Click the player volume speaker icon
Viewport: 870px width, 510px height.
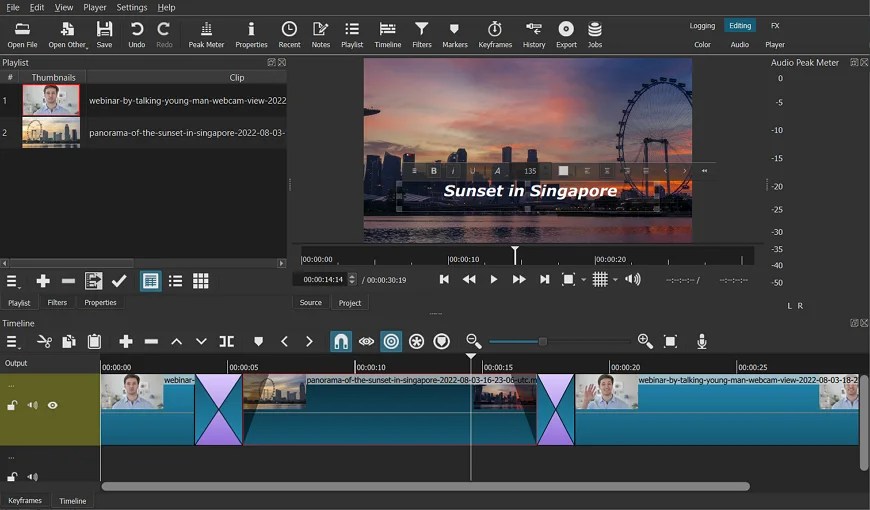click(x=633, y=279)
